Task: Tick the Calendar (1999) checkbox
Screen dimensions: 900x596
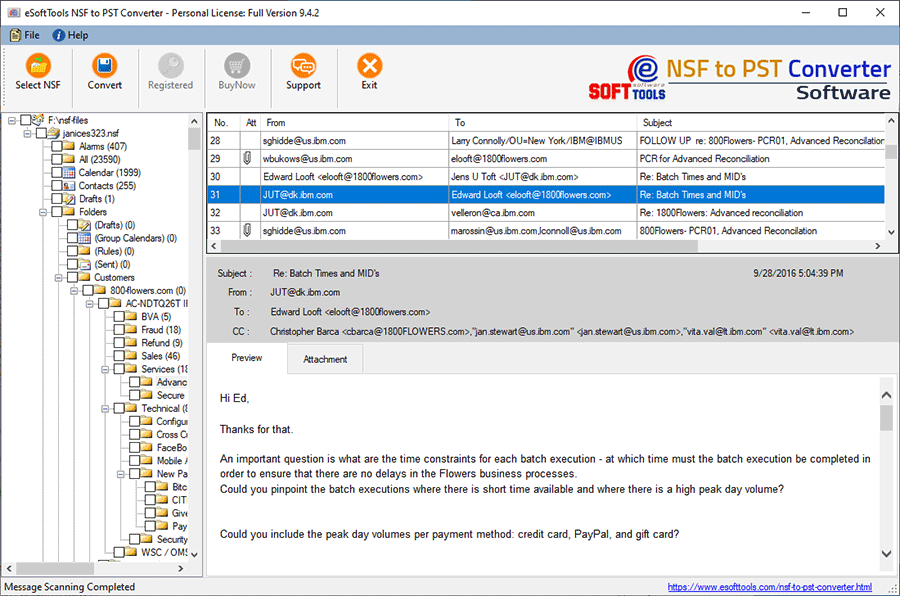Action: point(57,172)
